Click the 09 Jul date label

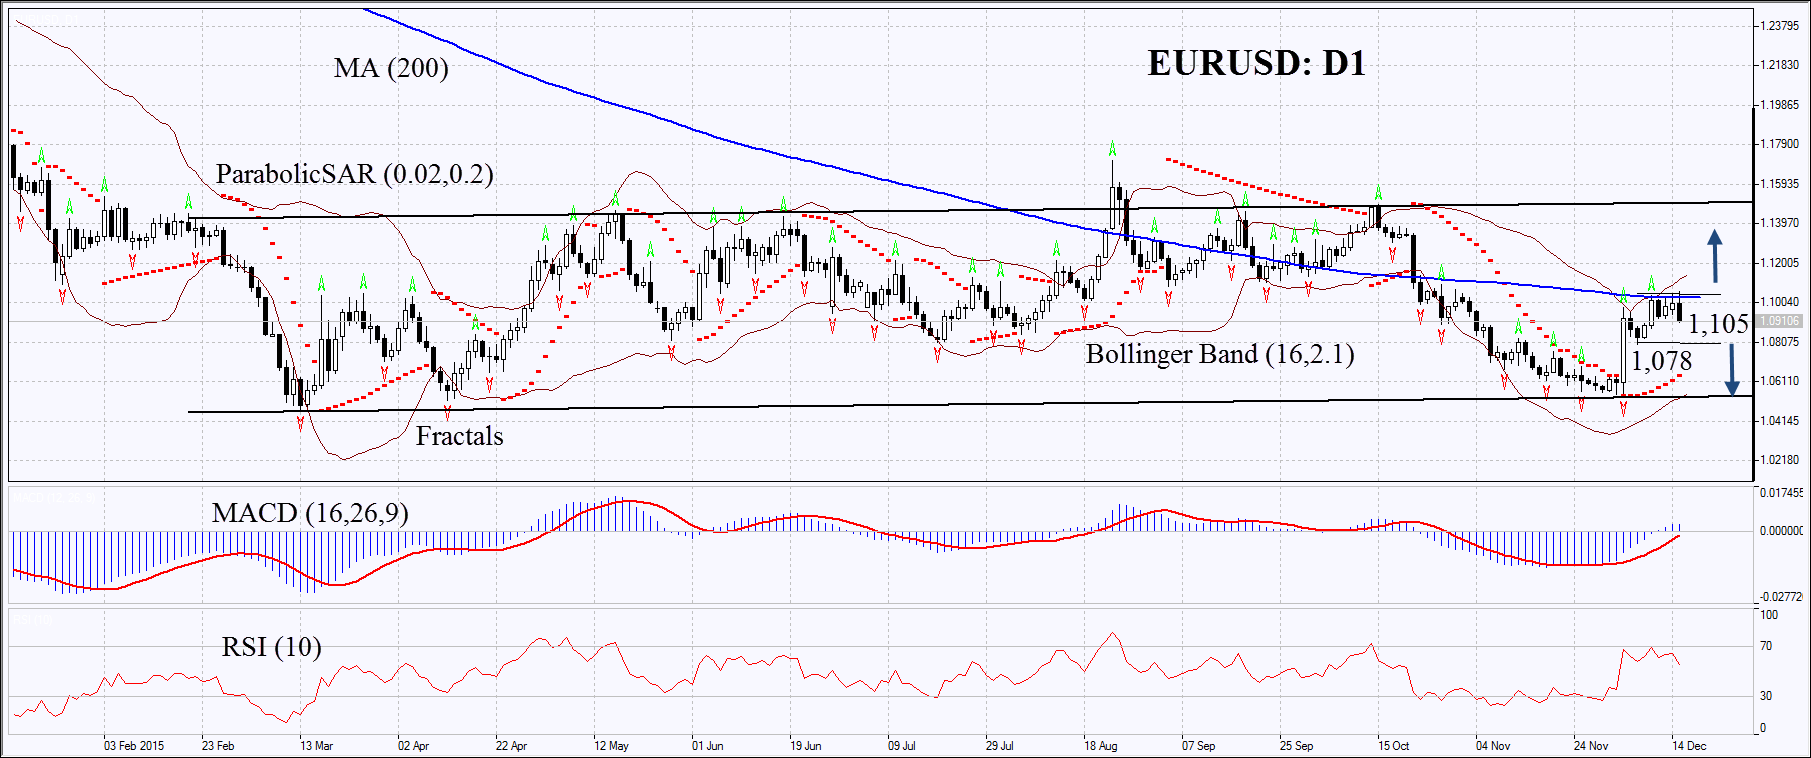[902, 746]
